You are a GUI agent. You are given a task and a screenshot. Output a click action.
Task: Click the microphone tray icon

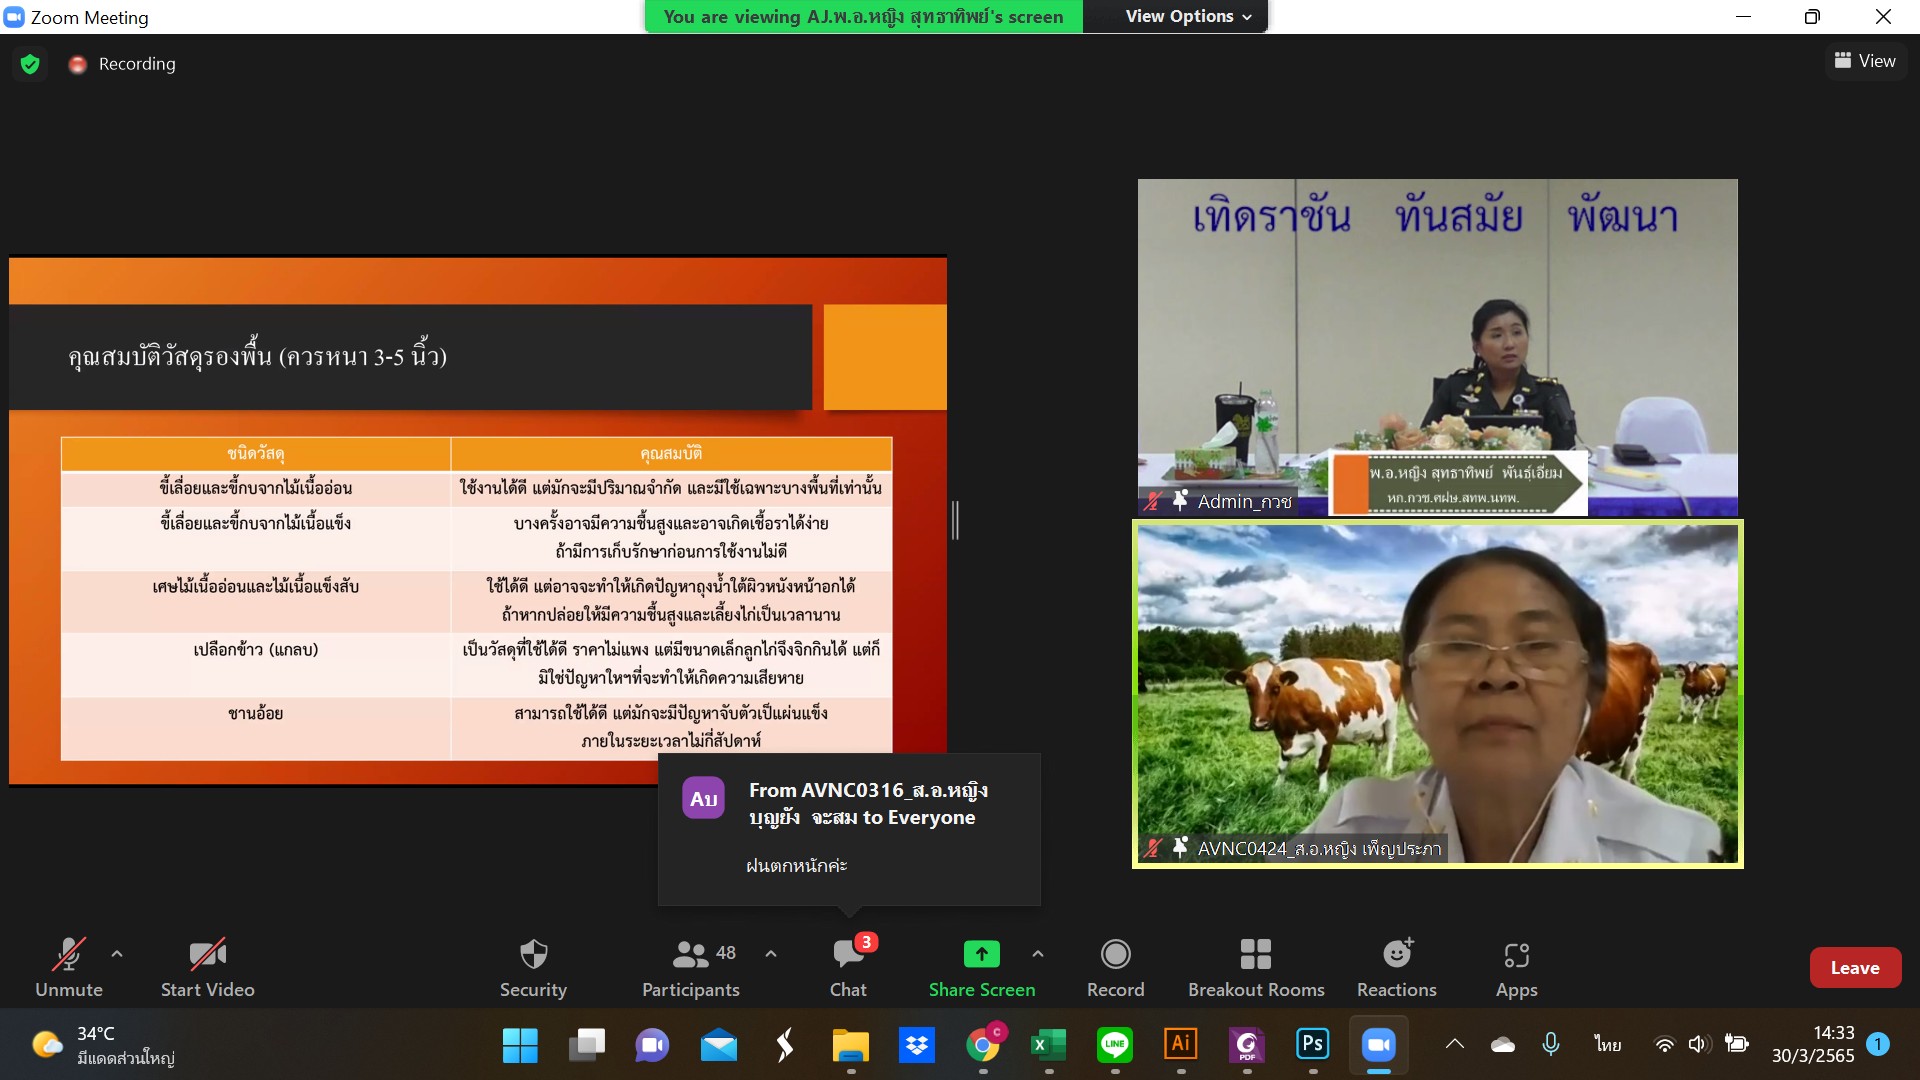click(1551, 1044)
